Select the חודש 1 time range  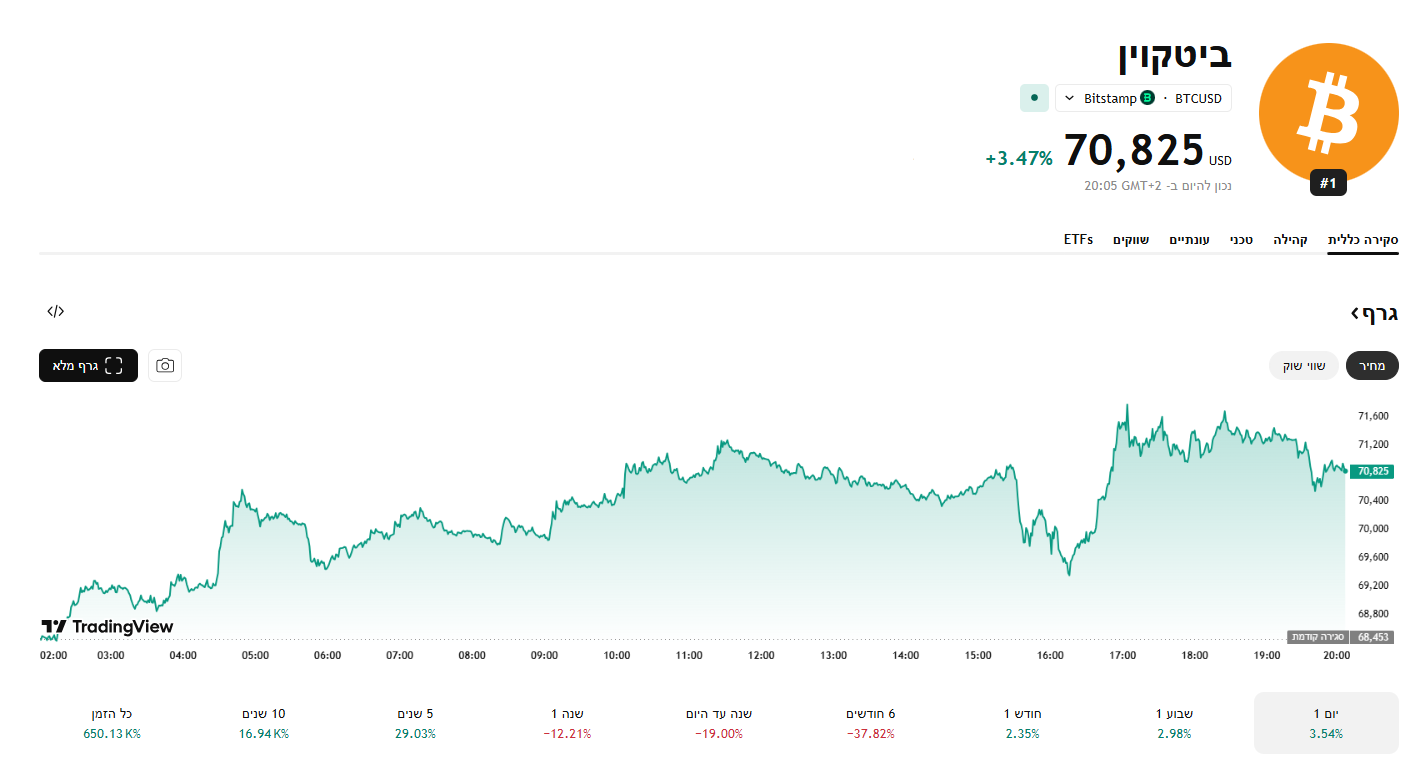tap(1022, 723)
